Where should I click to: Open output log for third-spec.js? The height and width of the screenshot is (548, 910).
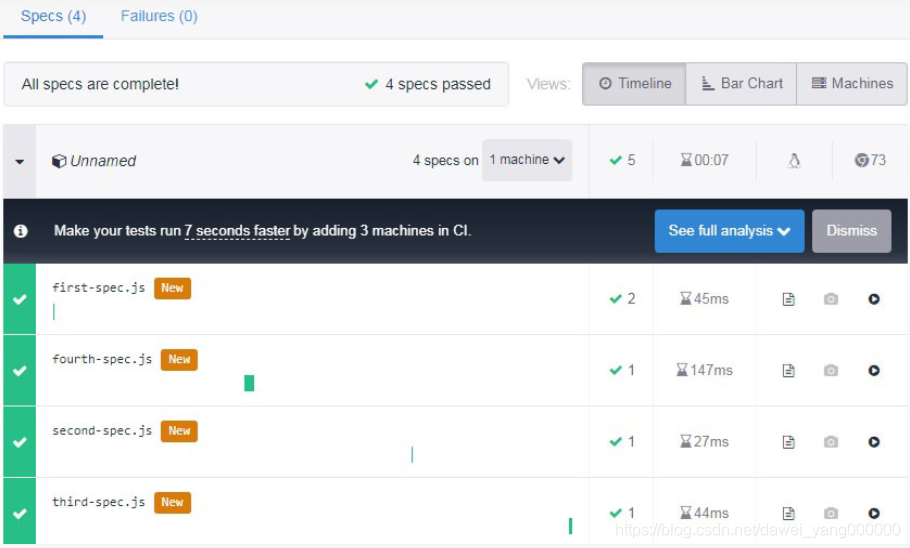788,513
